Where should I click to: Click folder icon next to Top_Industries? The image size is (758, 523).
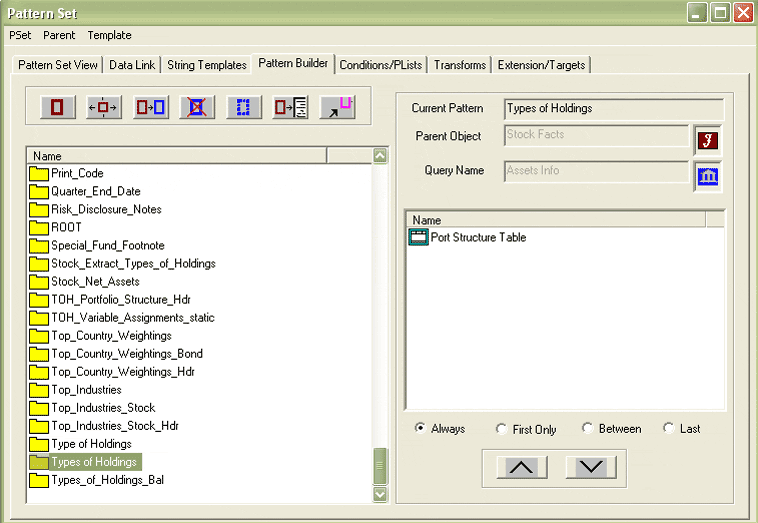click(x=39, y=390)
